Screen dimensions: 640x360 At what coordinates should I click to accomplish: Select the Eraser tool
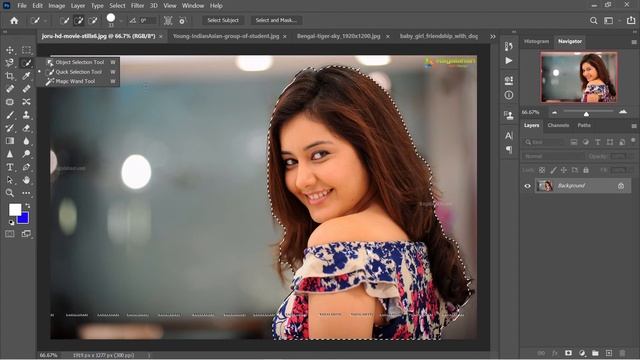(x=27, y=128)
